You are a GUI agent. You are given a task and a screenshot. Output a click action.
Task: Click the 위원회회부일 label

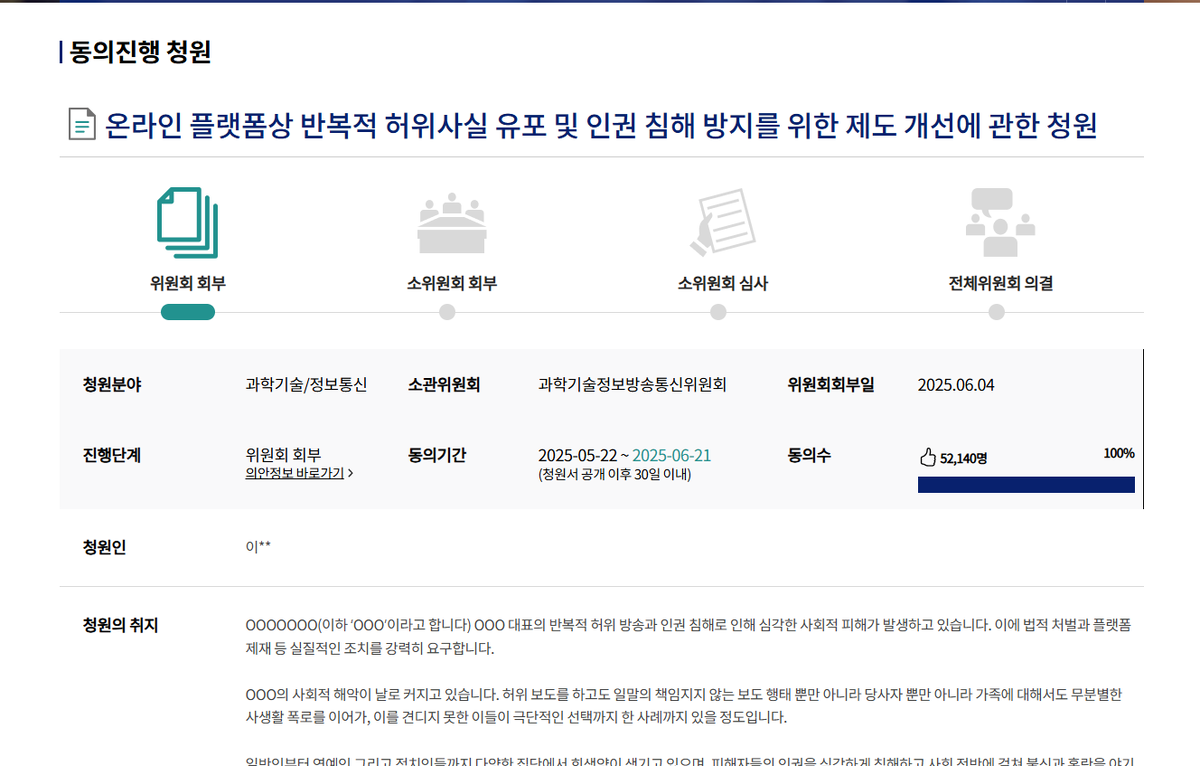point(831,385)
